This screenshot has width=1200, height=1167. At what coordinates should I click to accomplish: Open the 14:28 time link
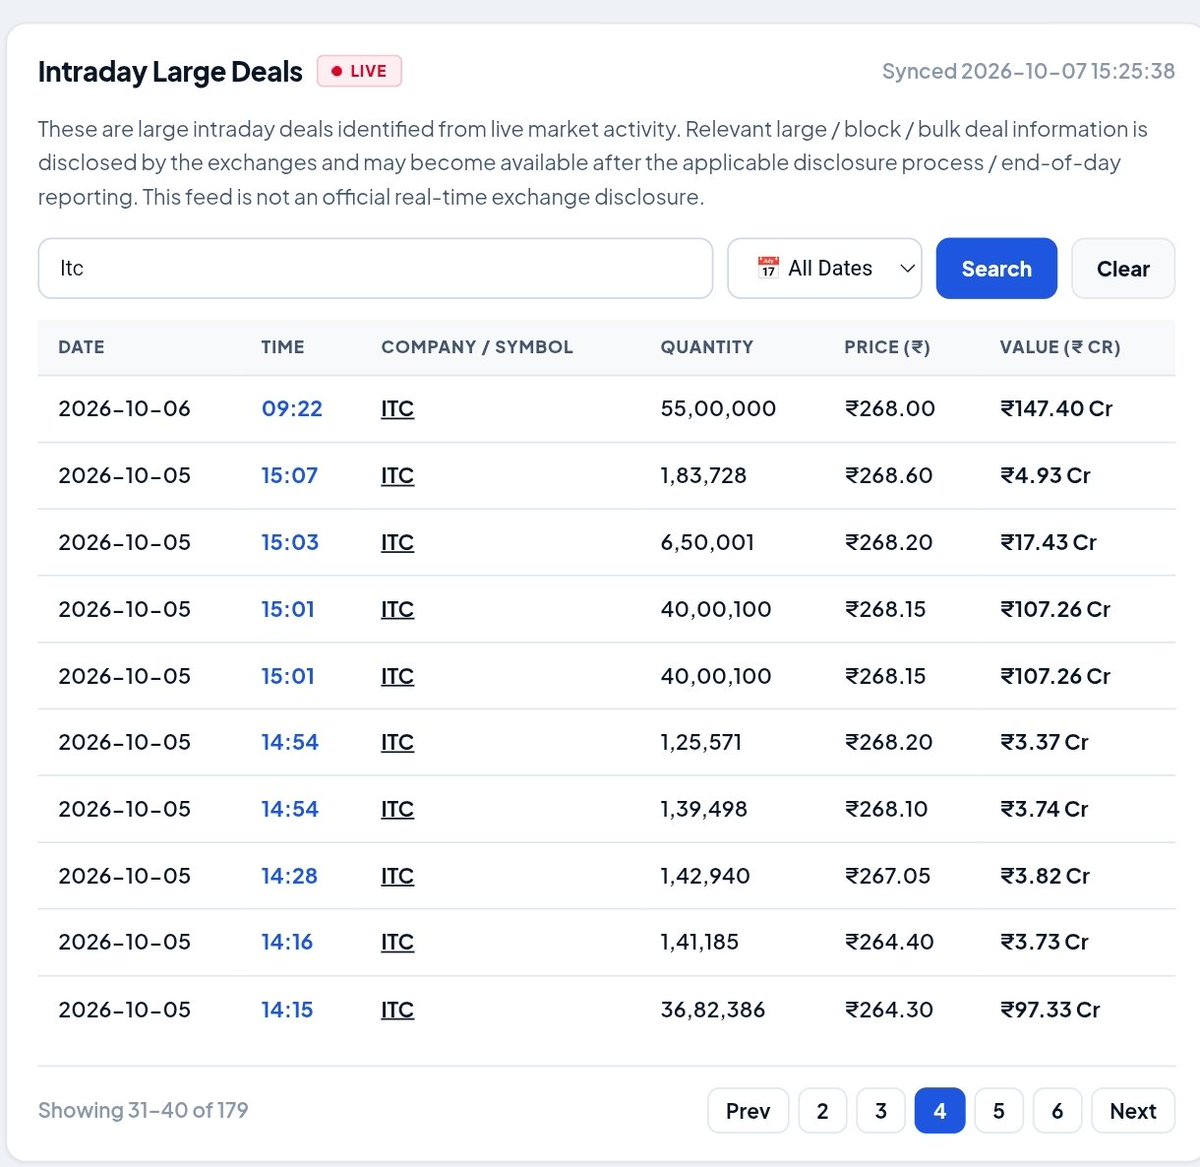(289, 876)
